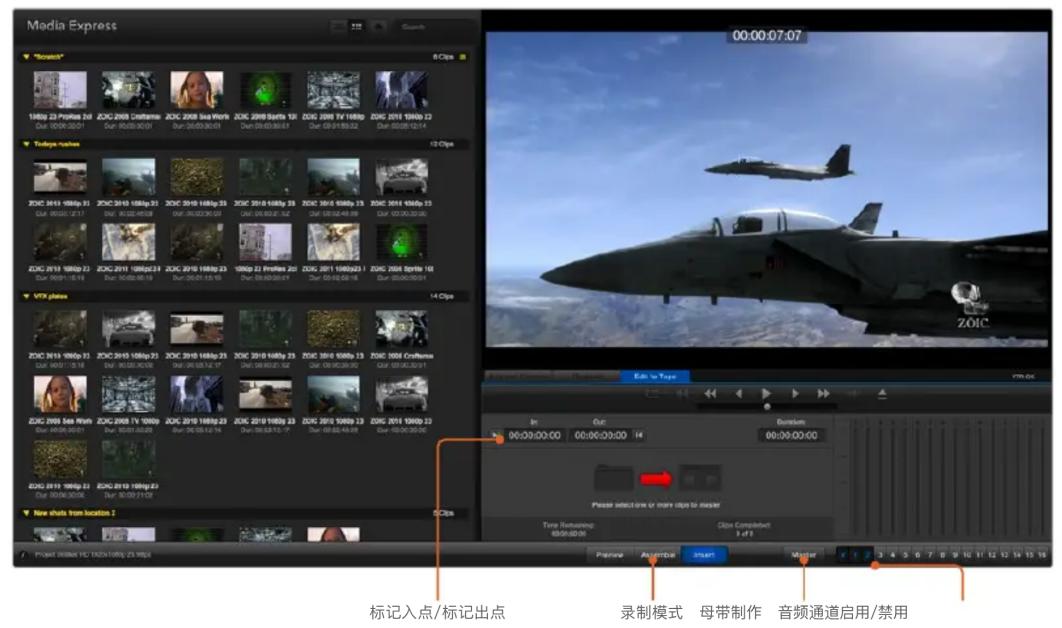Click the fast forward transport button
This screenshot has width=1062, height=628.
(x=824, y=394)
